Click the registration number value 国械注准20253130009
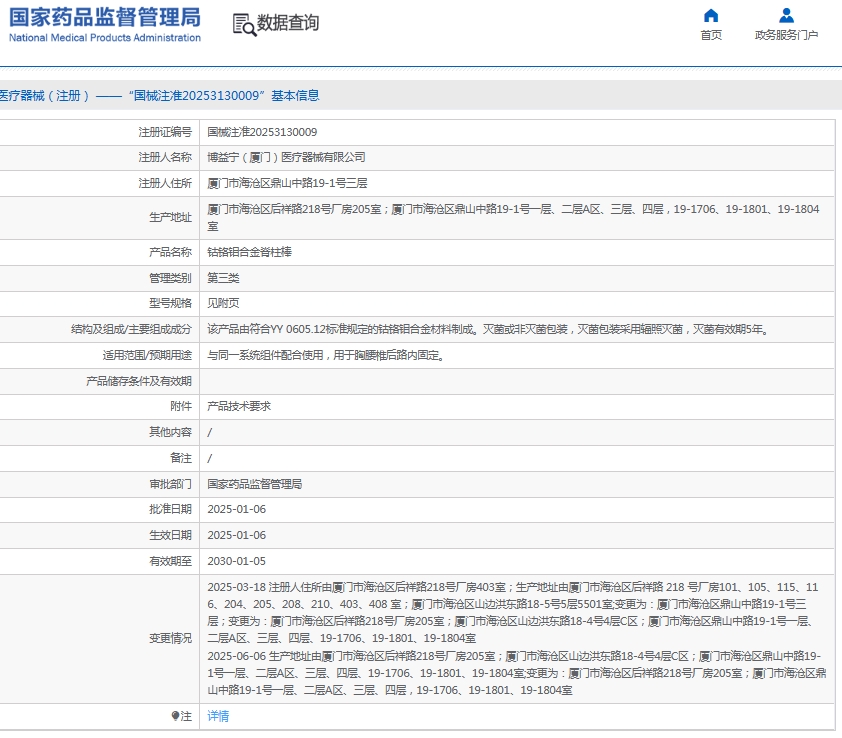The image size is (842, 738). [x=262, y=132]
